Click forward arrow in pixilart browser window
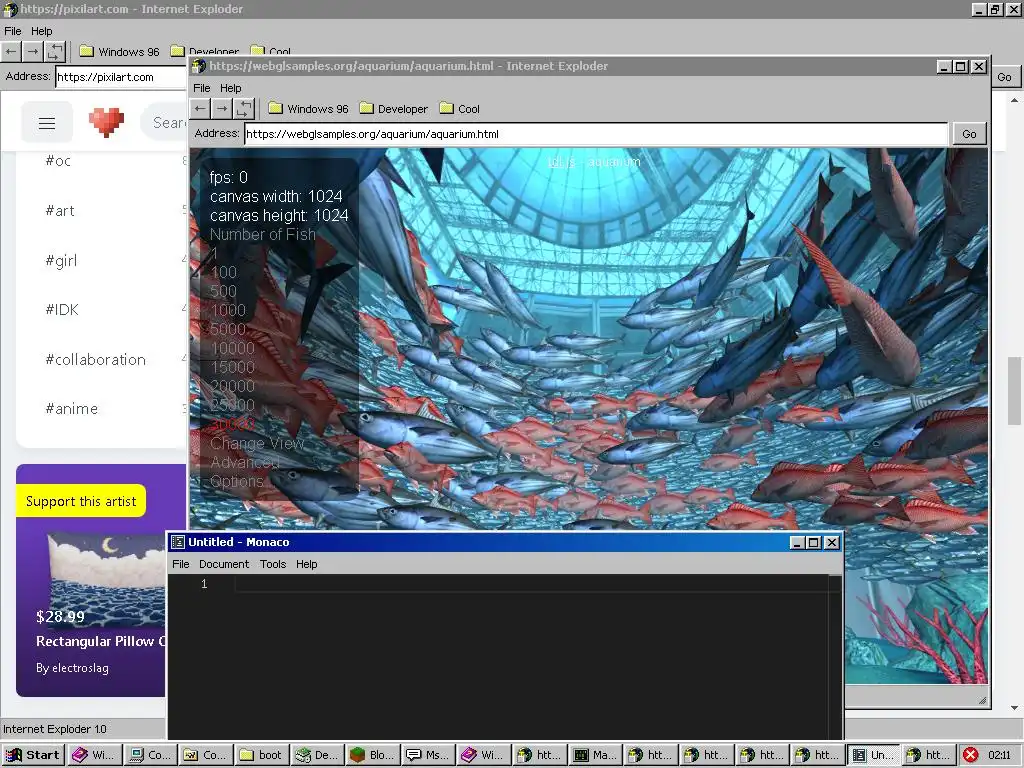The width and height of the screenshot is (1024, 768). [x=33, y=51]
